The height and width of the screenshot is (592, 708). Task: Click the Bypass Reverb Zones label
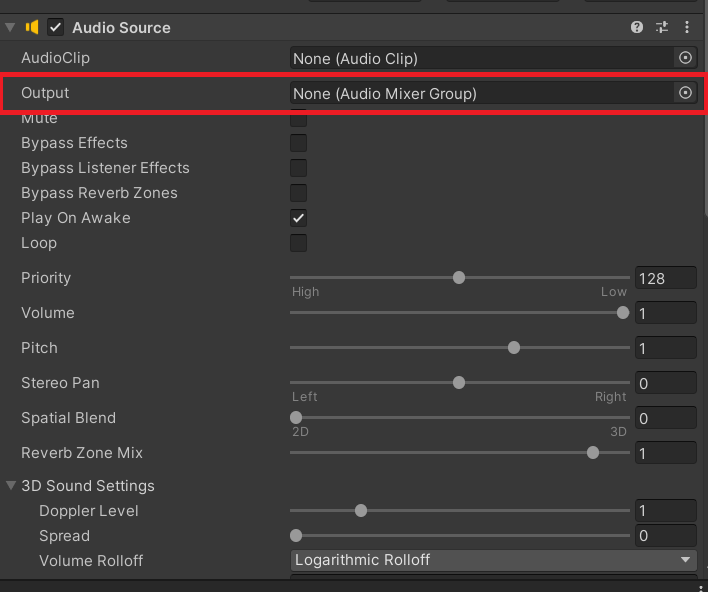99,193
